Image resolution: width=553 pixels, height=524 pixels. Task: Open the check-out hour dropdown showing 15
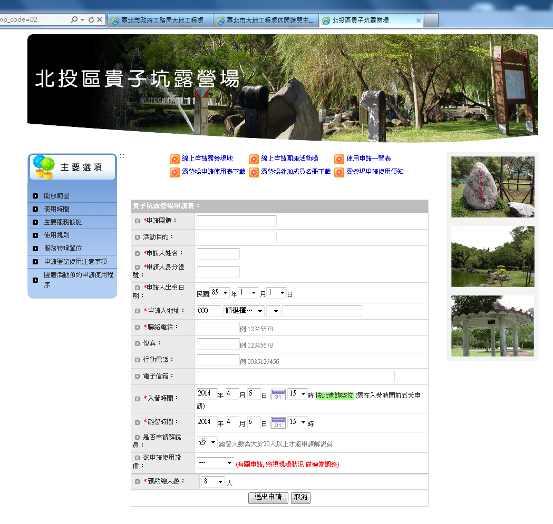297,422
